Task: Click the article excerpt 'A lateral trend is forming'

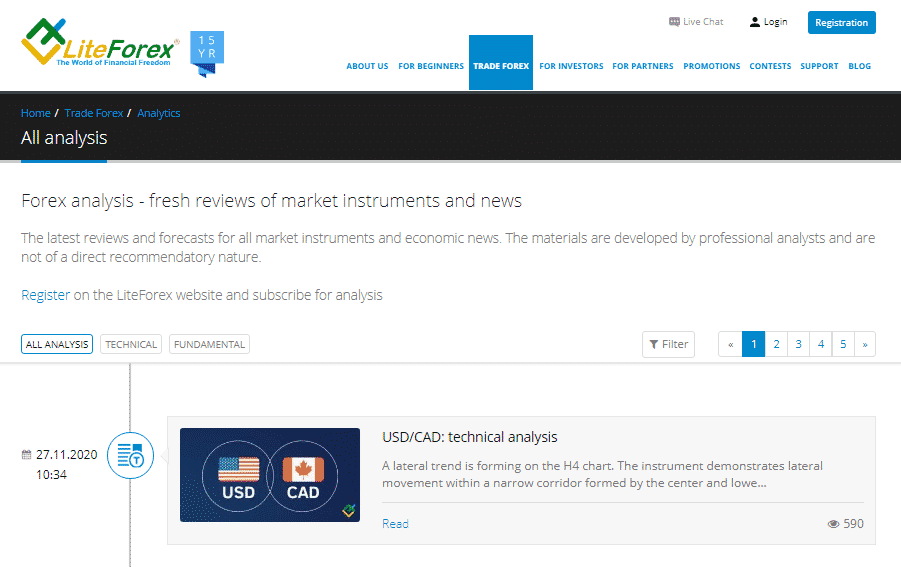Action: 602,475
